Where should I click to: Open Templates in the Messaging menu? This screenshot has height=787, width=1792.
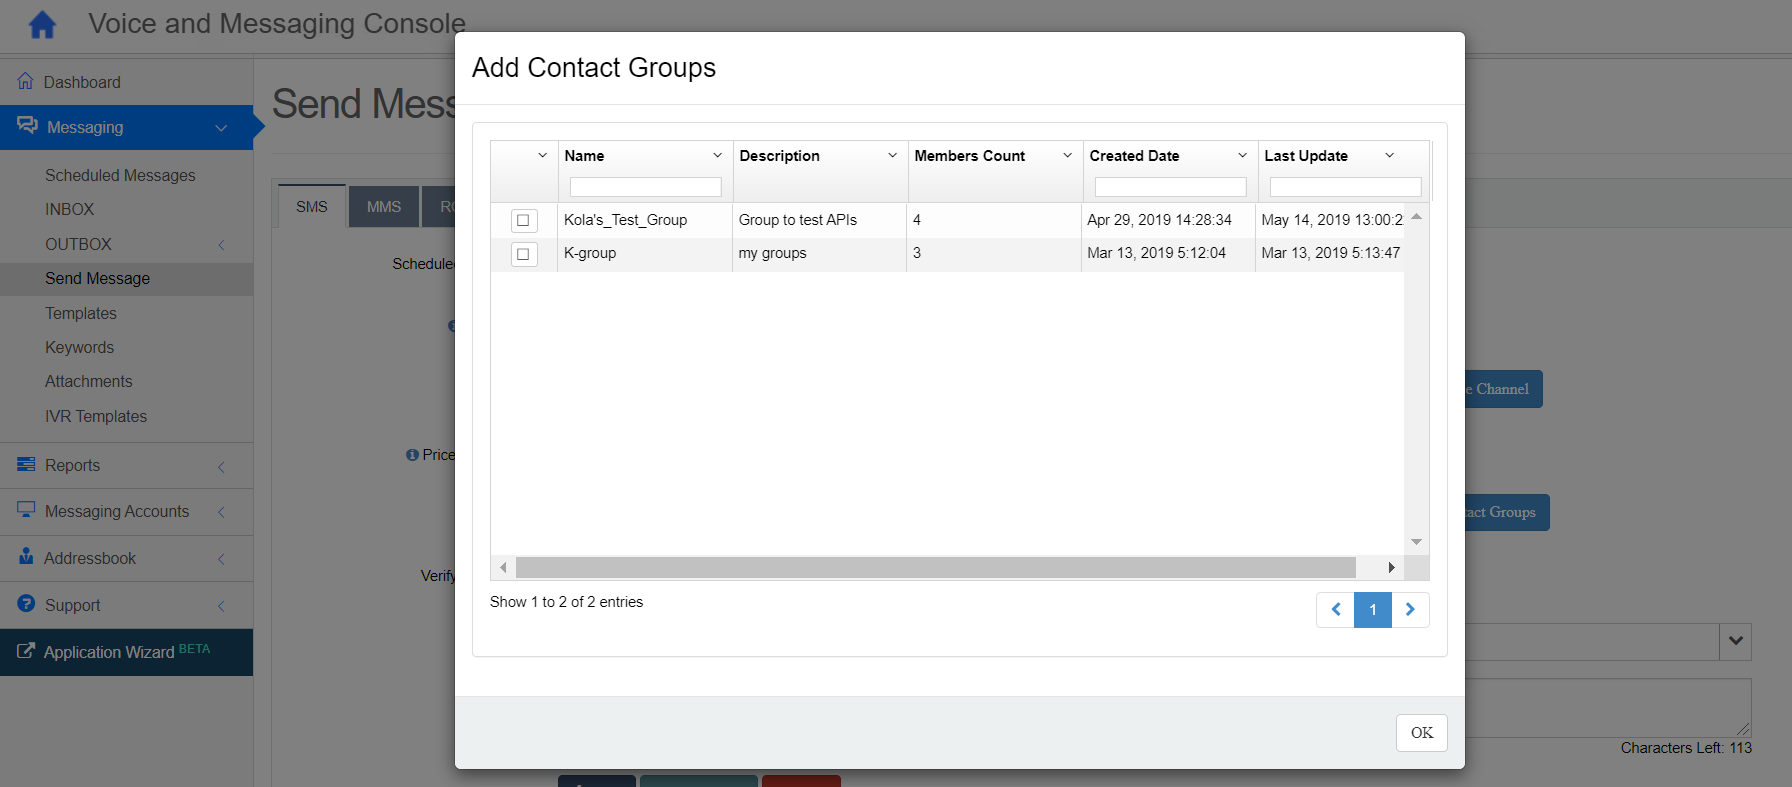click(x=81, y=313)
